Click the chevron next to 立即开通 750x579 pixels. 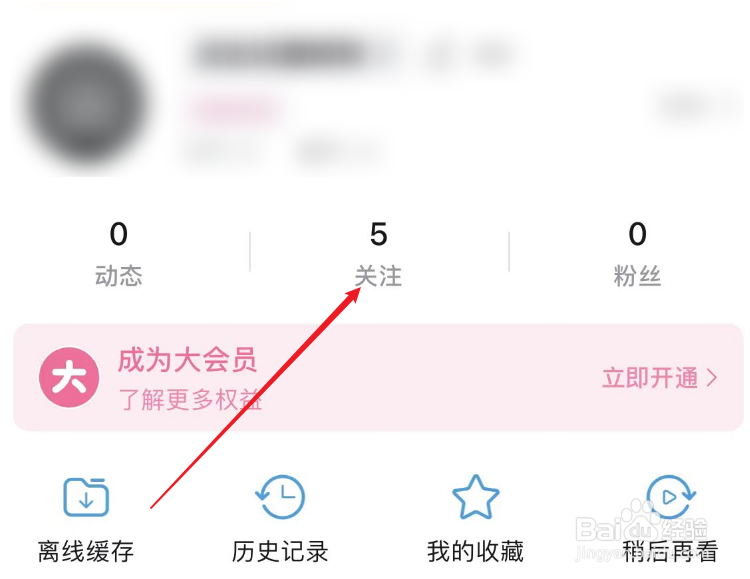pyautogui.click(x=712, y=378)
